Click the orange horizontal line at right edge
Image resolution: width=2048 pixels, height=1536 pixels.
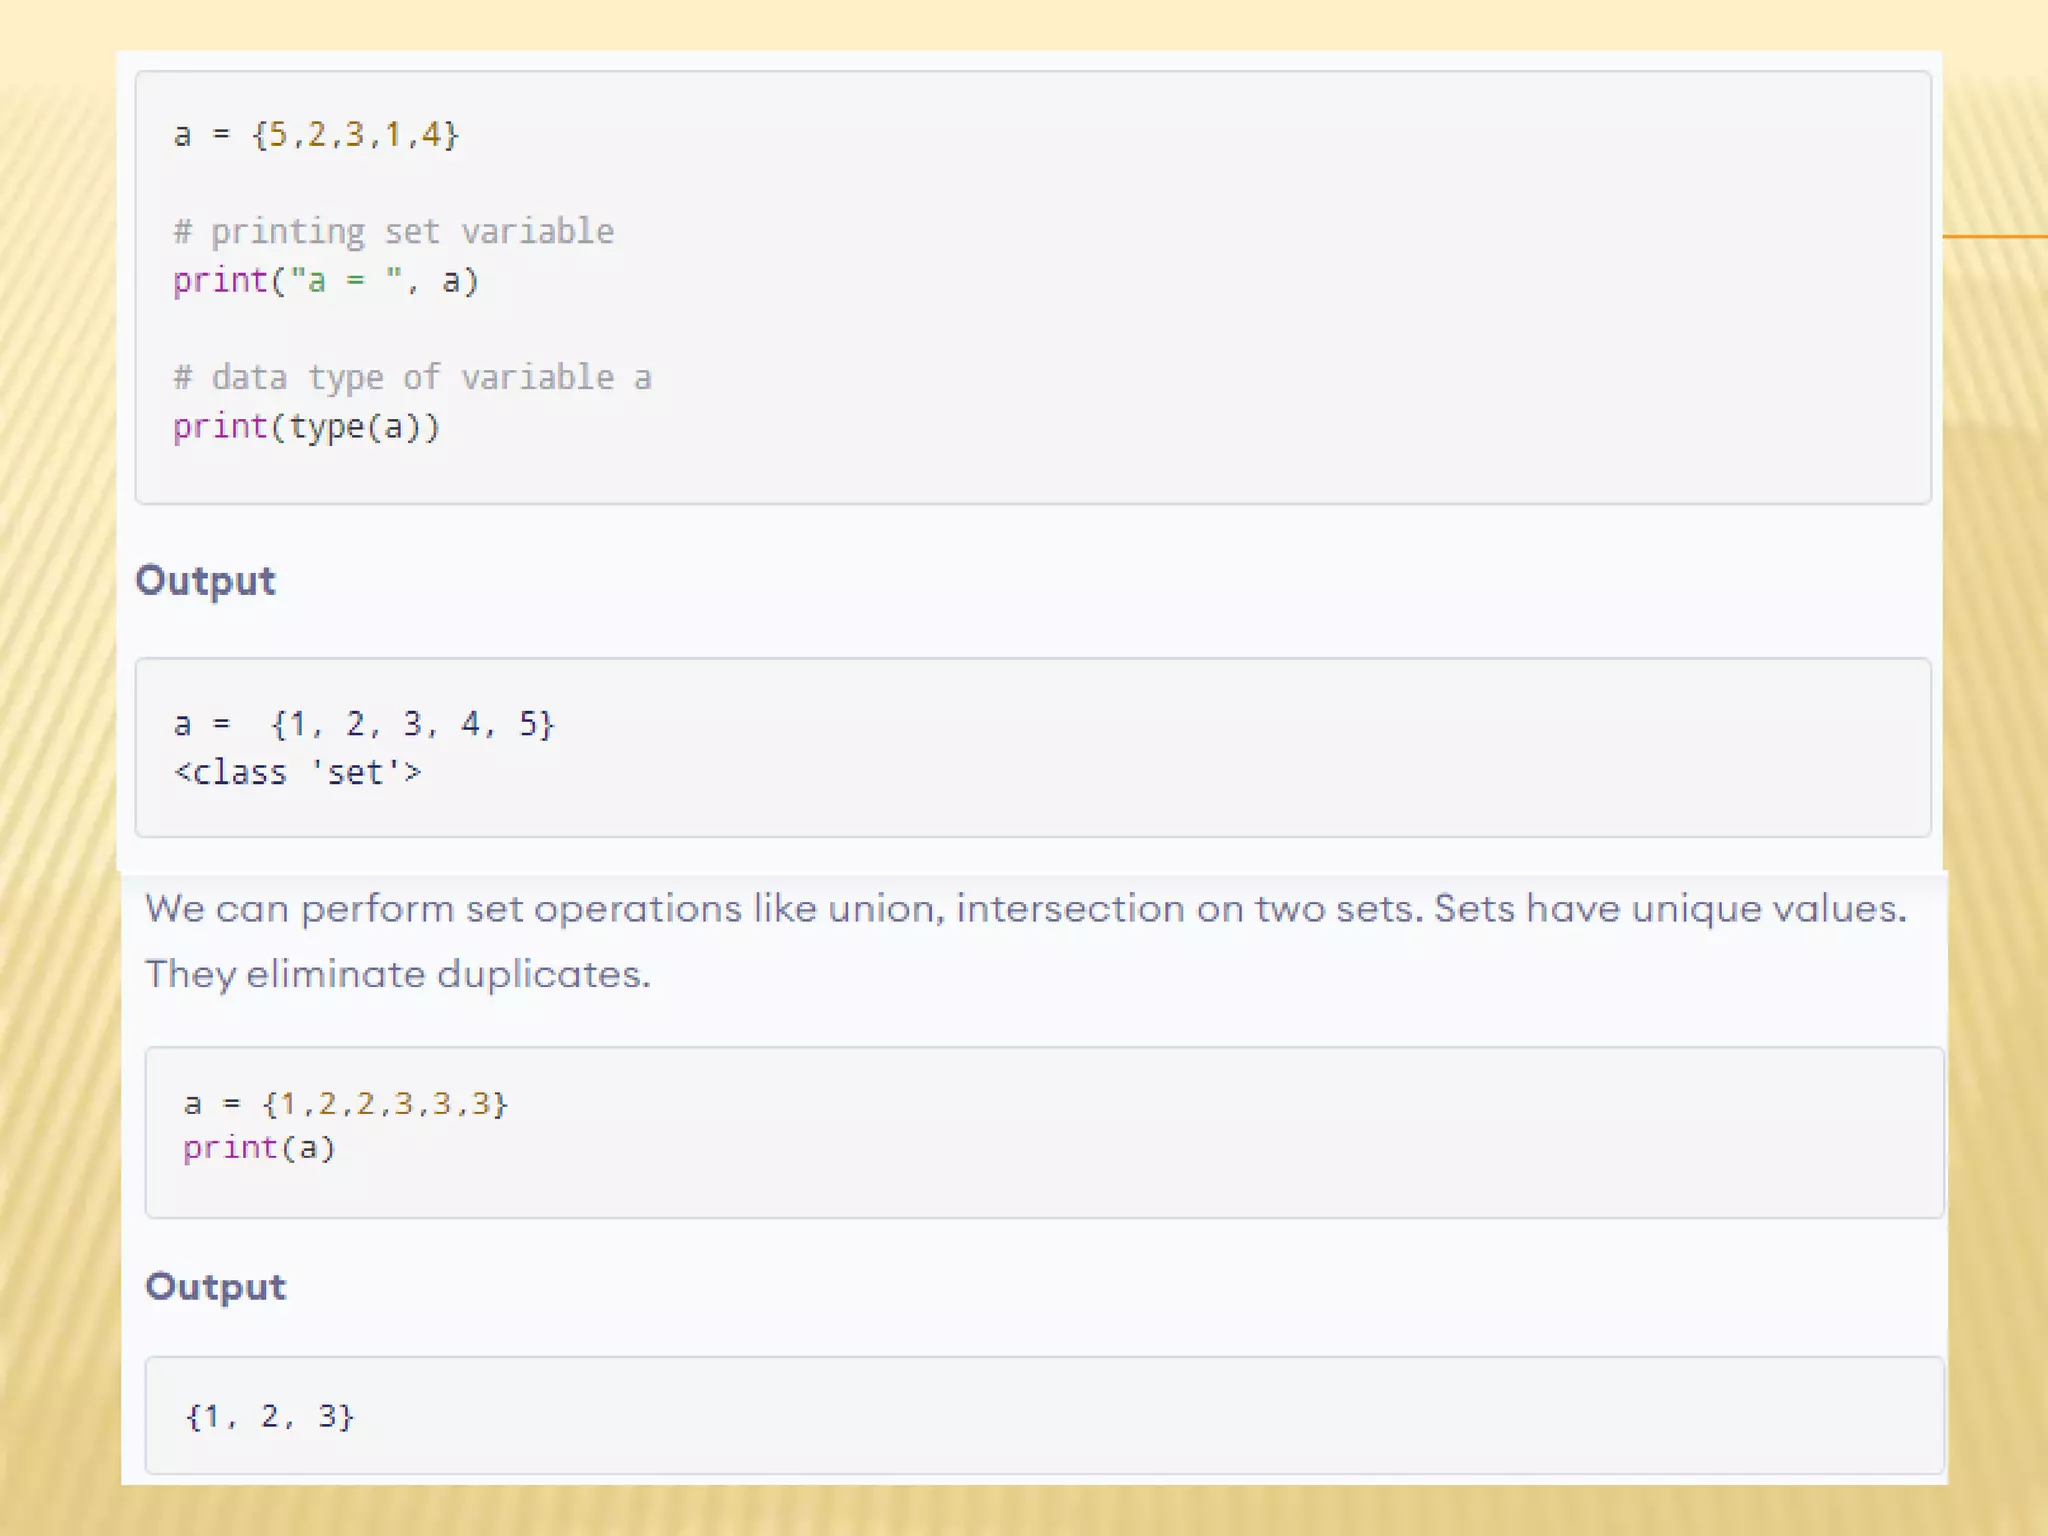pos(1994,237)
